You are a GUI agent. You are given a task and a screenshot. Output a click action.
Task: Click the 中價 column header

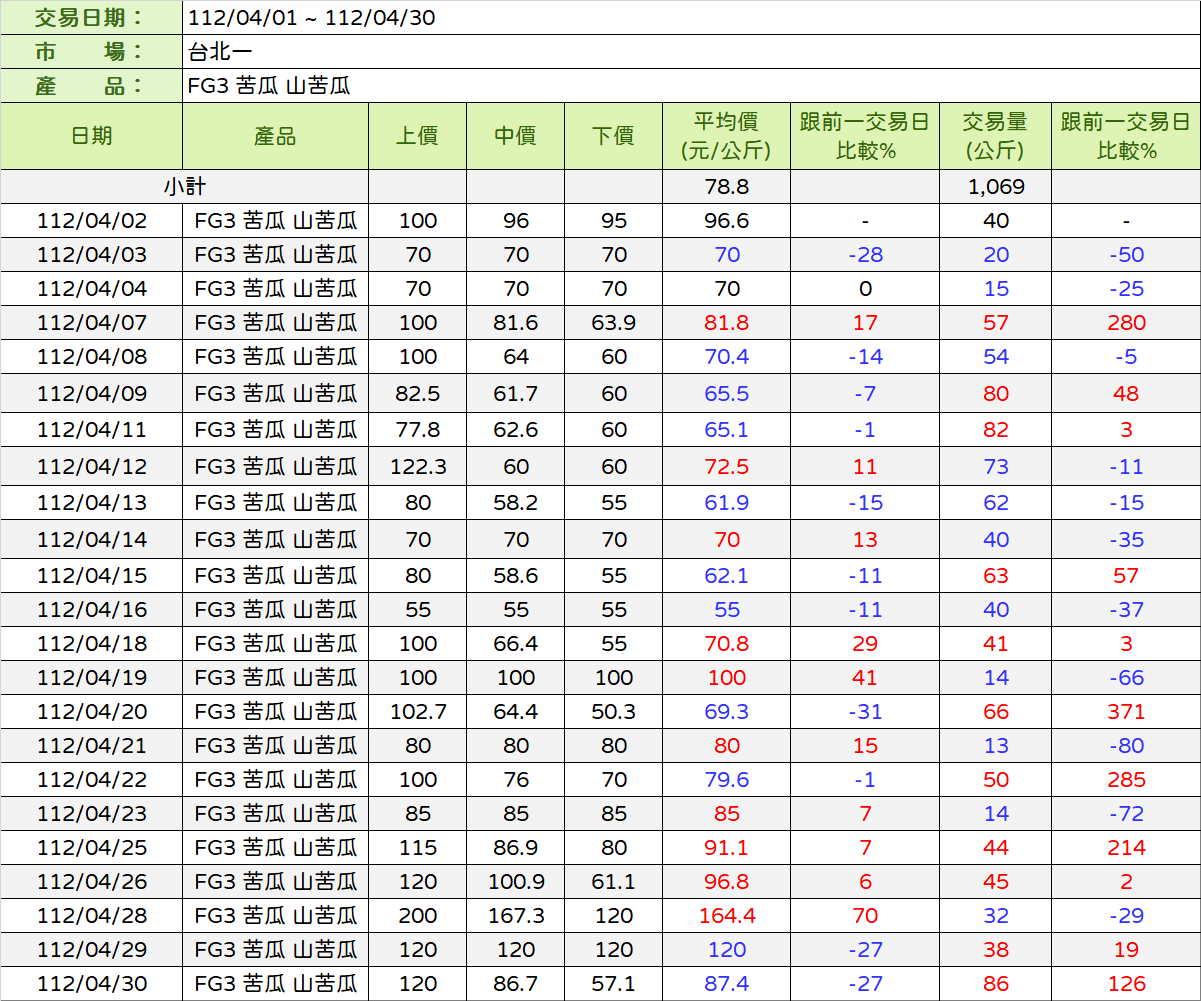[x=515, y=136]
